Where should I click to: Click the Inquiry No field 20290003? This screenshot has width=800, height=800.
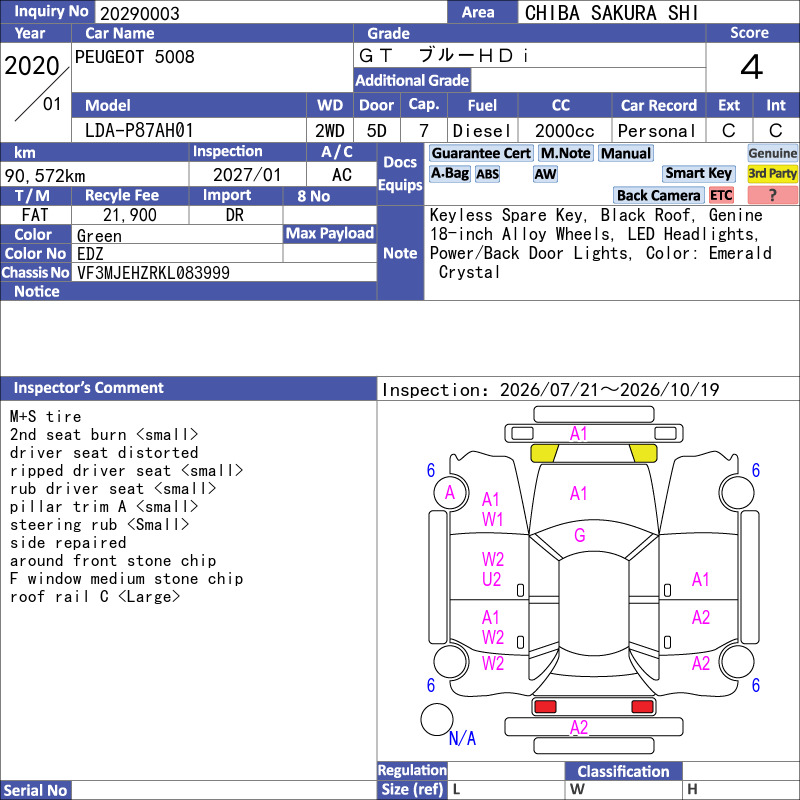click(271, 13)
